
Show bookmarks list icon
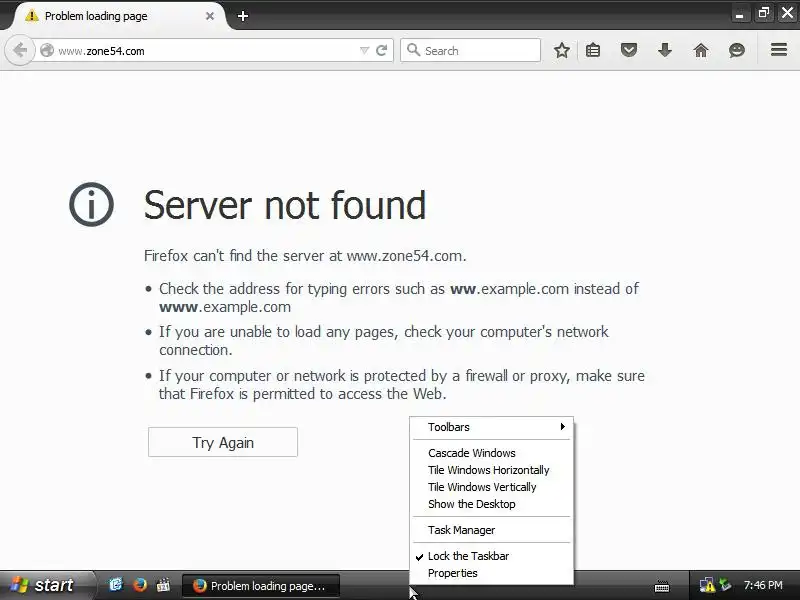593,51
